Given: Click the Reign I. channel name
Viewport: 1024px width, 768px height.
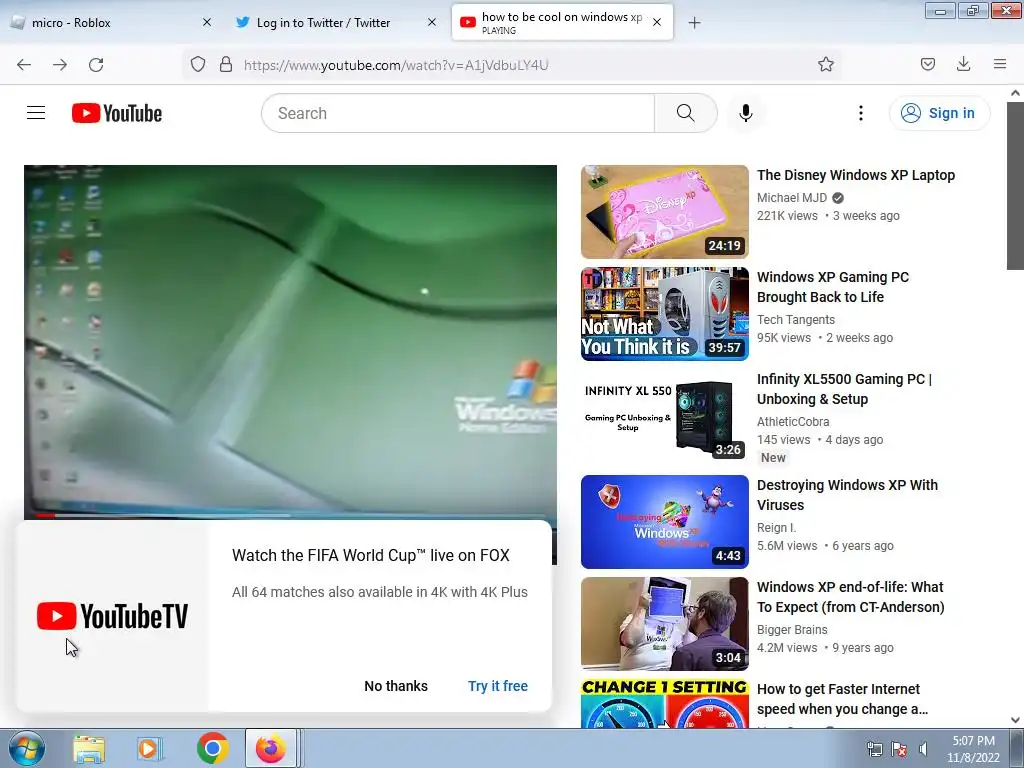Looking at the screenshot, I should pos(776,527).
